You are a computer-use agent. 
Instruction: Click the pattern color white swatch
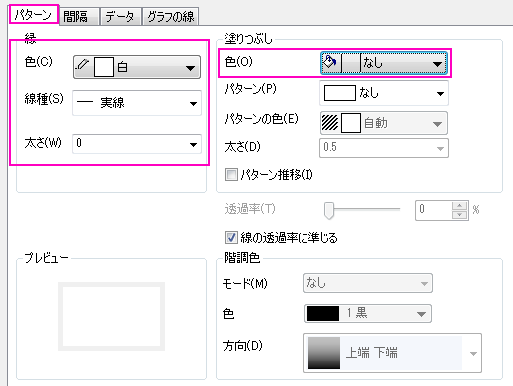351,123
